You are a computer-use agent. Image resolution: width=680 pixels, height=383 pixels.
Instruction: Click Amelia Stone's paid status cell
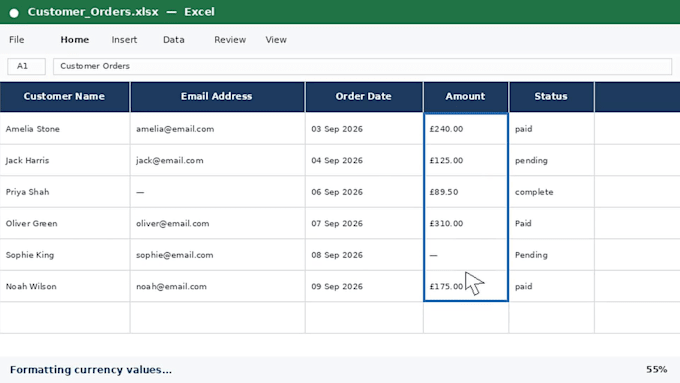(x=551, y=129)
